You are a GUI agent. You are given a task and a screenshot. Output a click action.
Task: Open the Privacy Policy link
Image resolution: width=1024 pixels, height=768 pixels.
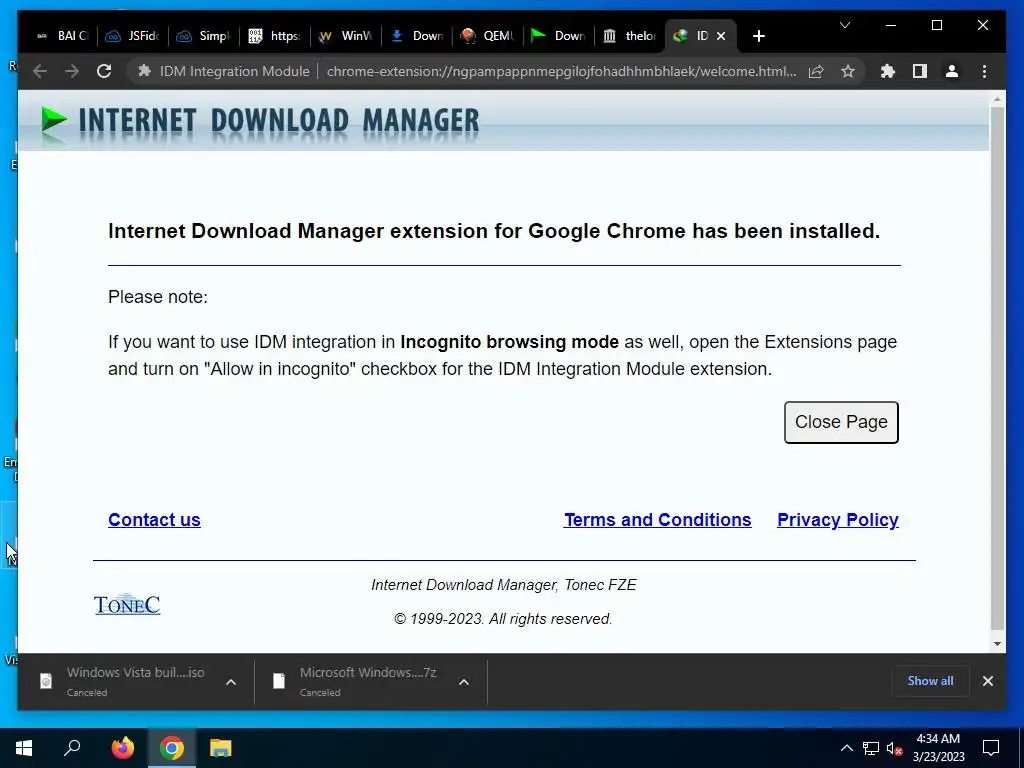click(838, 520)
